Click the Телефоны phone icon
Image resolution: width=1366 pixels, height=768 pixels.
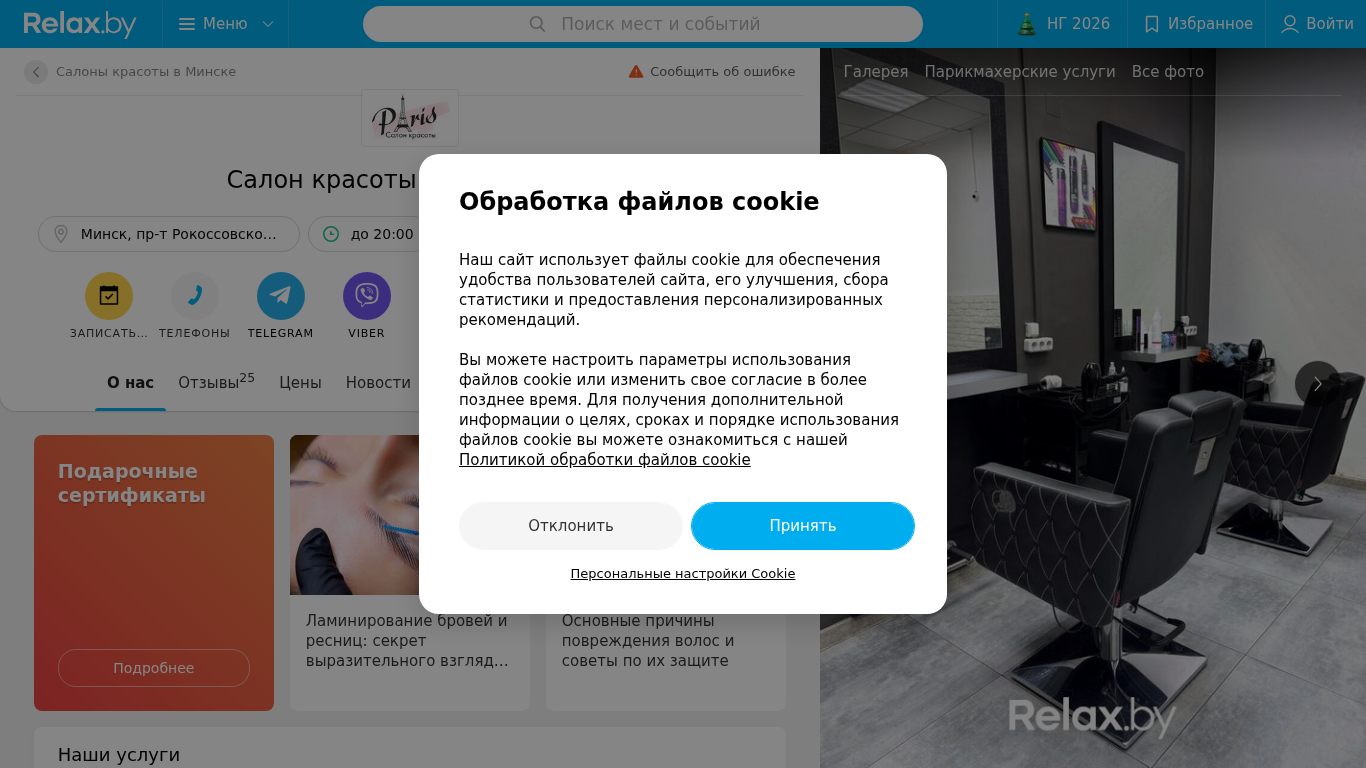coord(194,296)
